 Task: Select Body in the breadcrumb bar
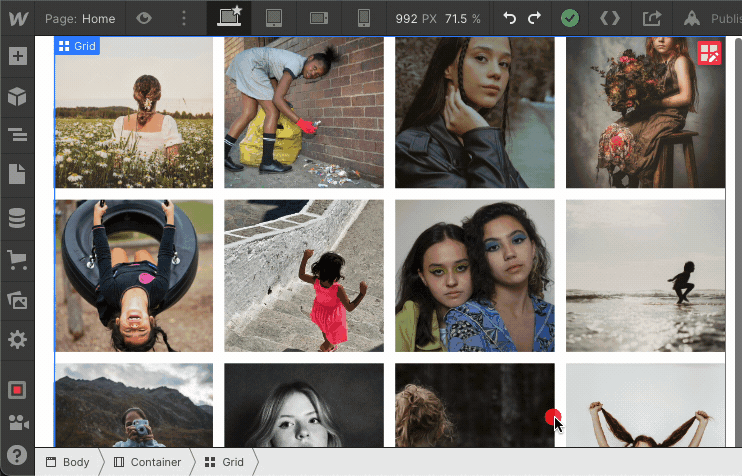click(67, 462)
